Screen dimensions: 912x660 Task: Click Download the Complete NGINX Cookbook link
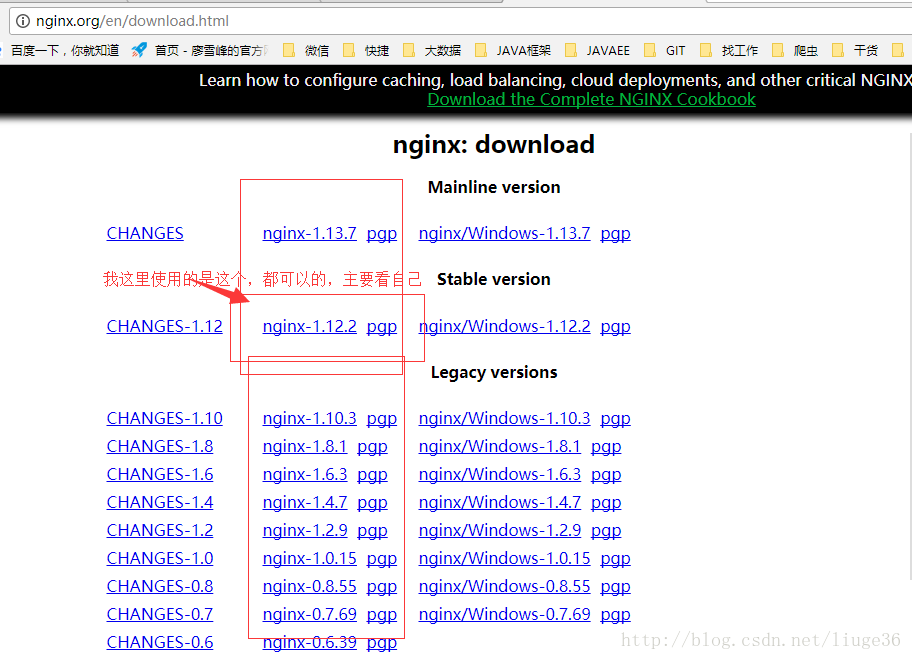pos(592,99)
